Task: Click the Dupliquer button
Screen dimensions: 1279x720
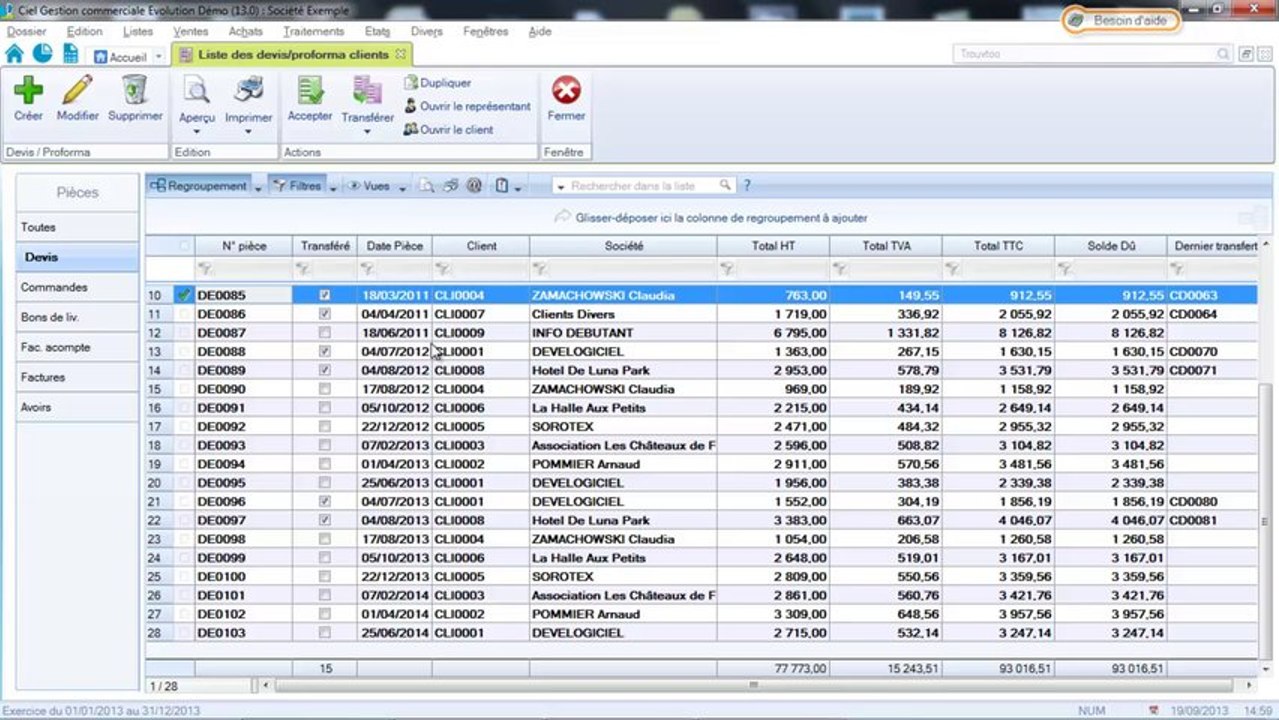Action: click(x=445, y=83)
